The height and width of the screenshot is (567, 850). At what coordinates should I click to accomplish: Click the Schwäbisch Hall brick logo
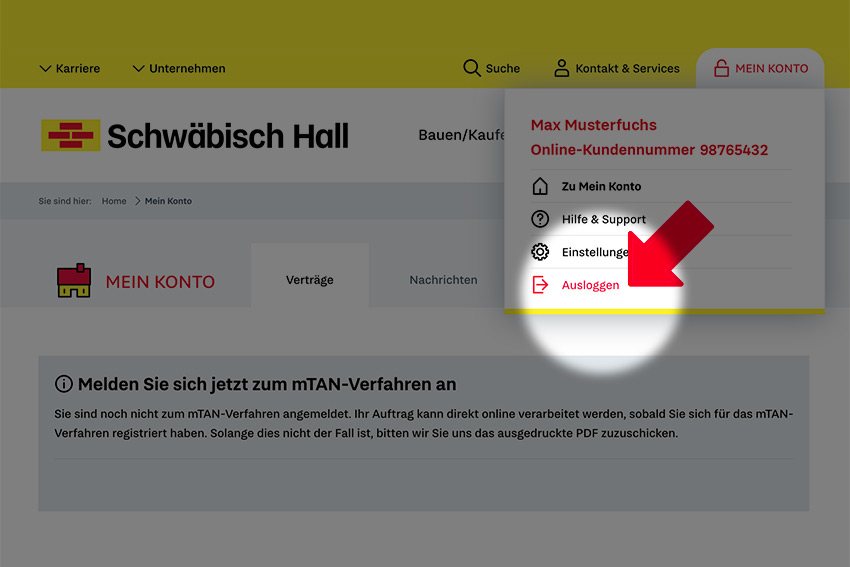pos(70,136)
